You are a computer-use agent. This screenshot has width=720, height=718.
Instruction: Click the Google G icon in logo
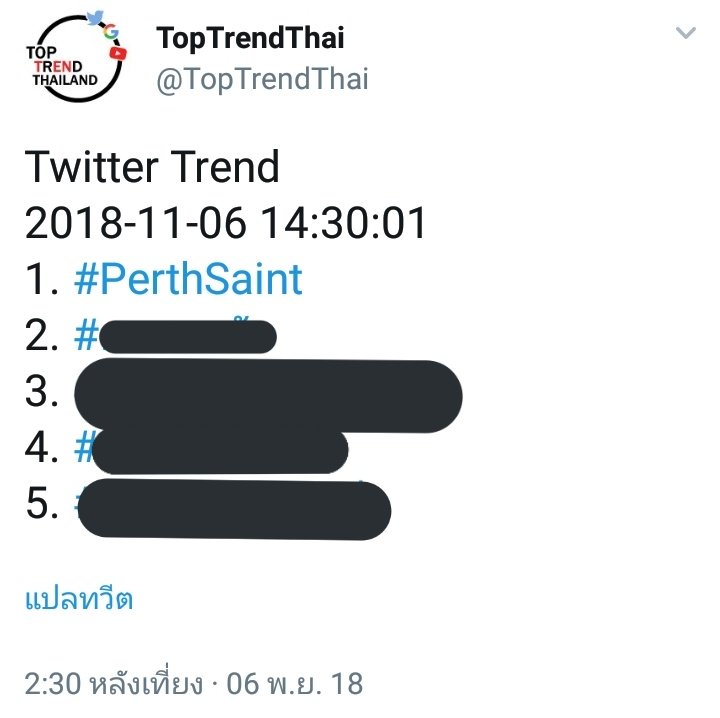pos(111,32)
